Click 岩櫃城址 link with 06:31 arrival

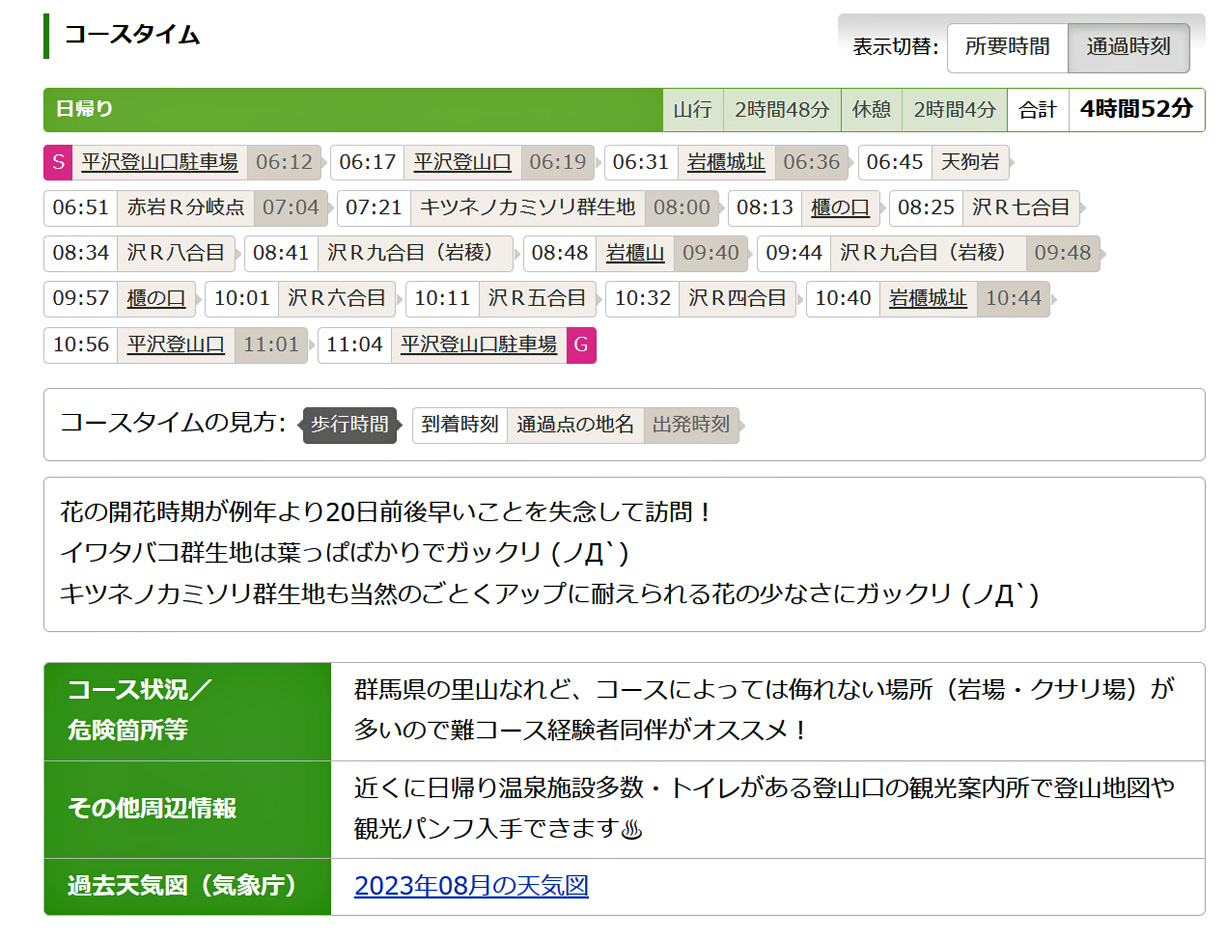726,162
